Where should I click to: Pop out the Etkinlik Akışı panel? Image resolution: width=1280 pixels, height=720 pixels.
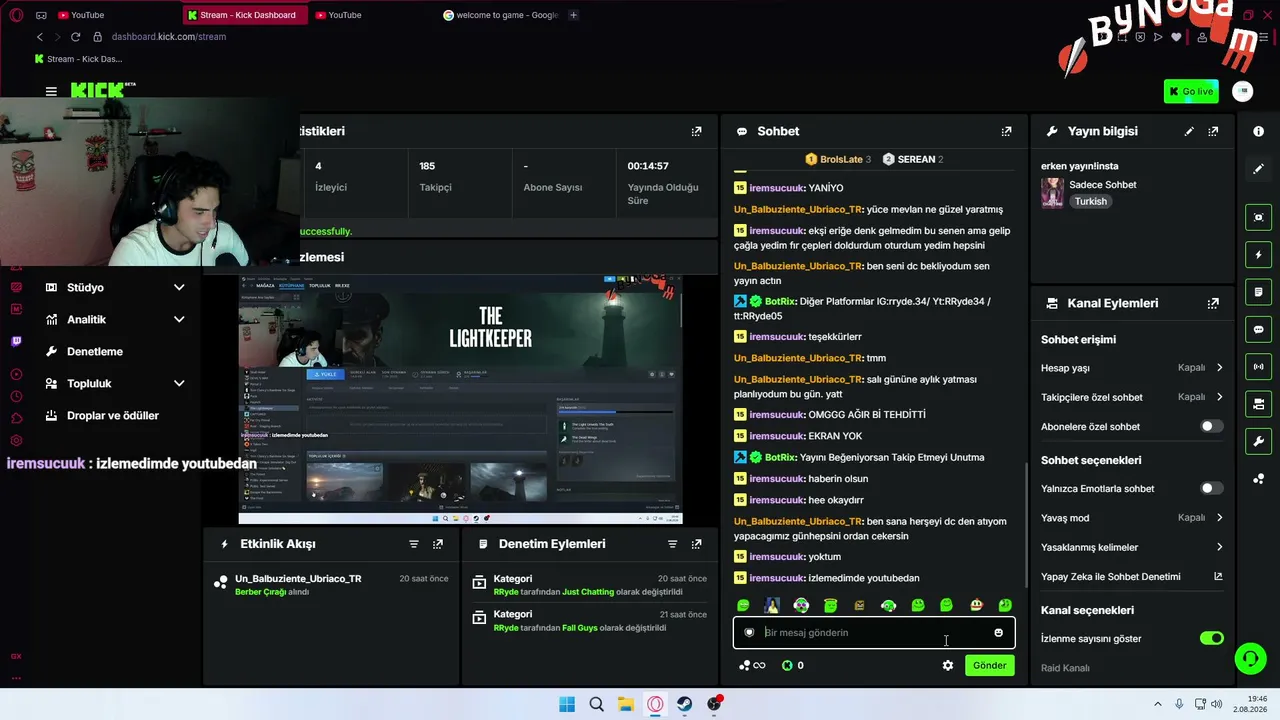click(437, 544)
